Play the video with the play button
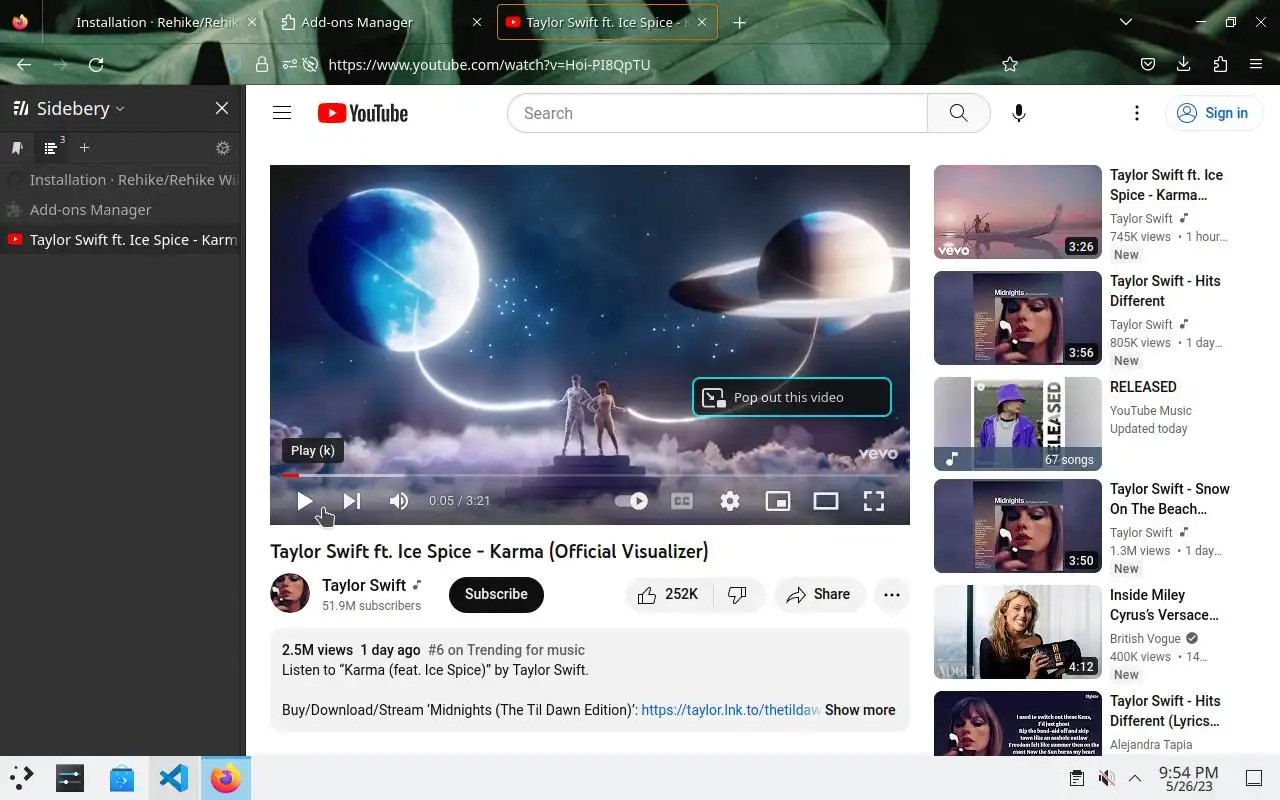 coord(305,501)
